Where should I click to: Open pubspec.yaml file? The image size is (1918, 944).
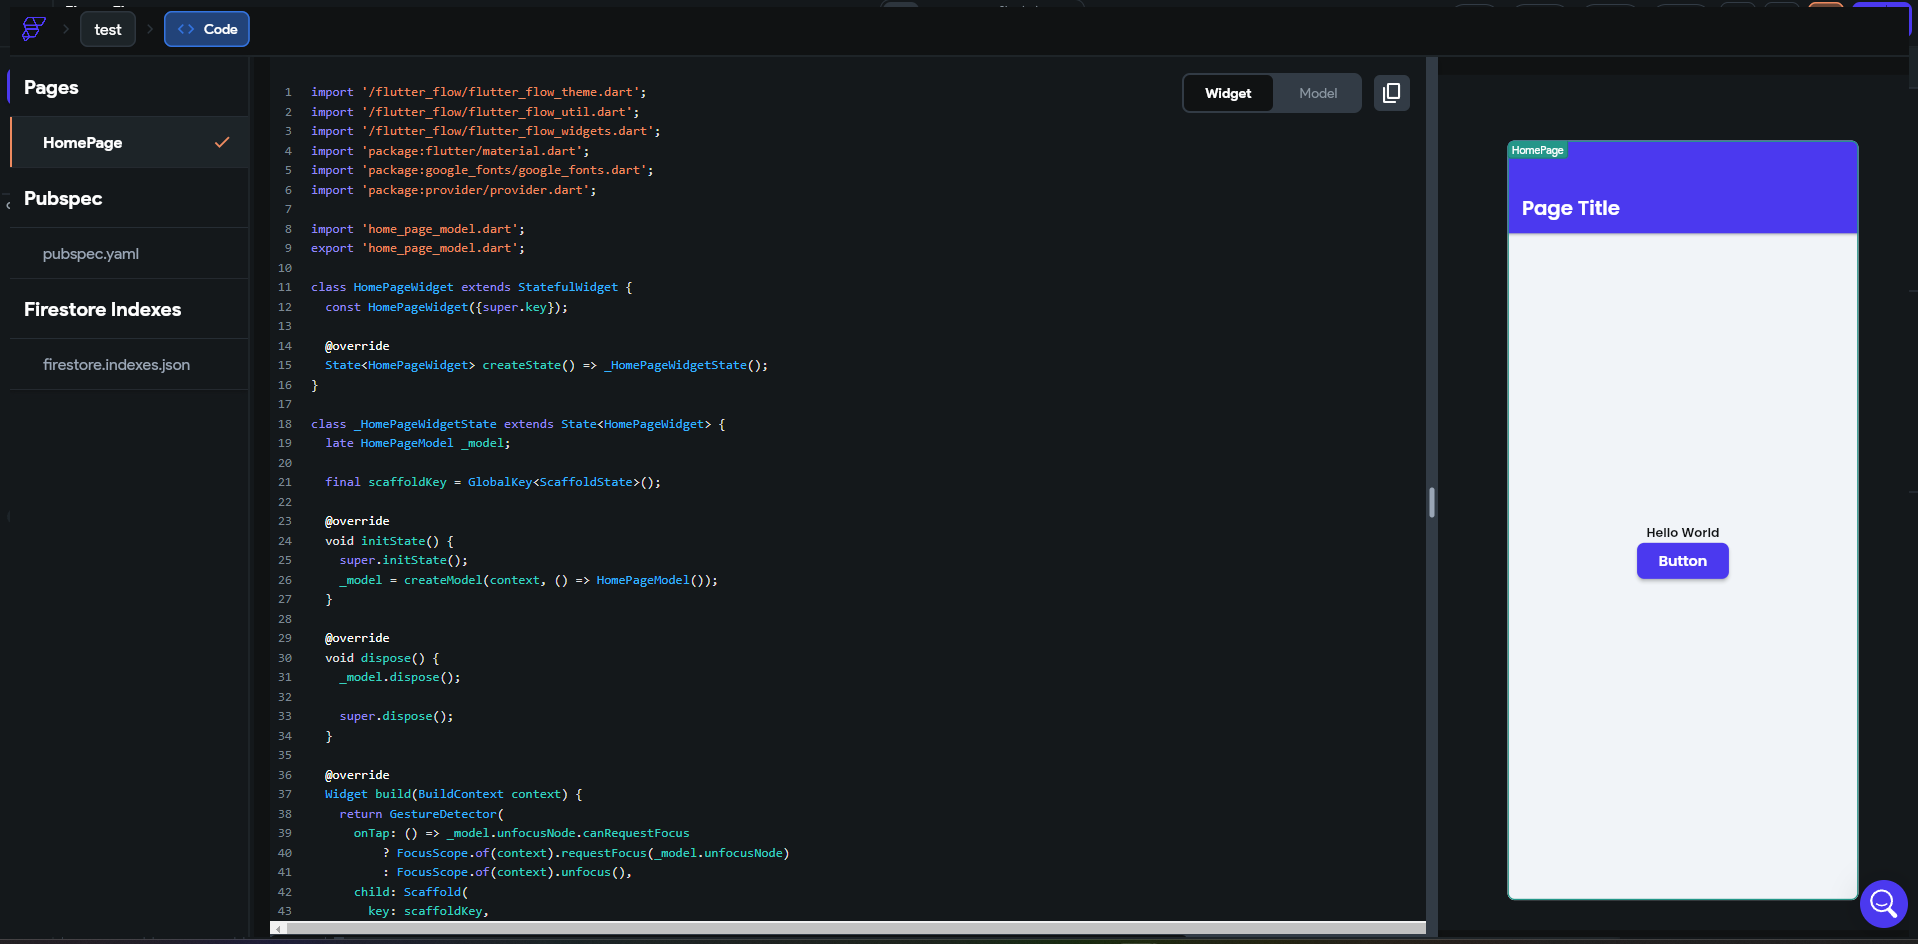(x=129, y=254)
